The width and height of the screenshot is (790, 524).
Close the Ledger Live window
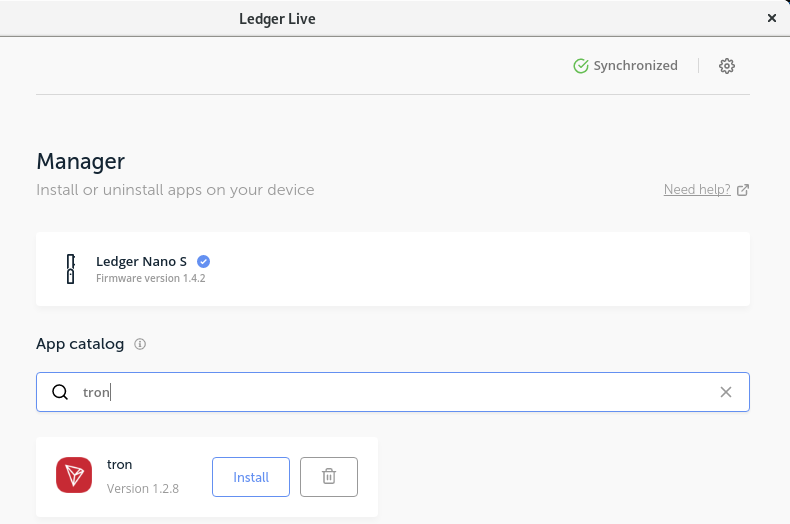coord(771,18)
